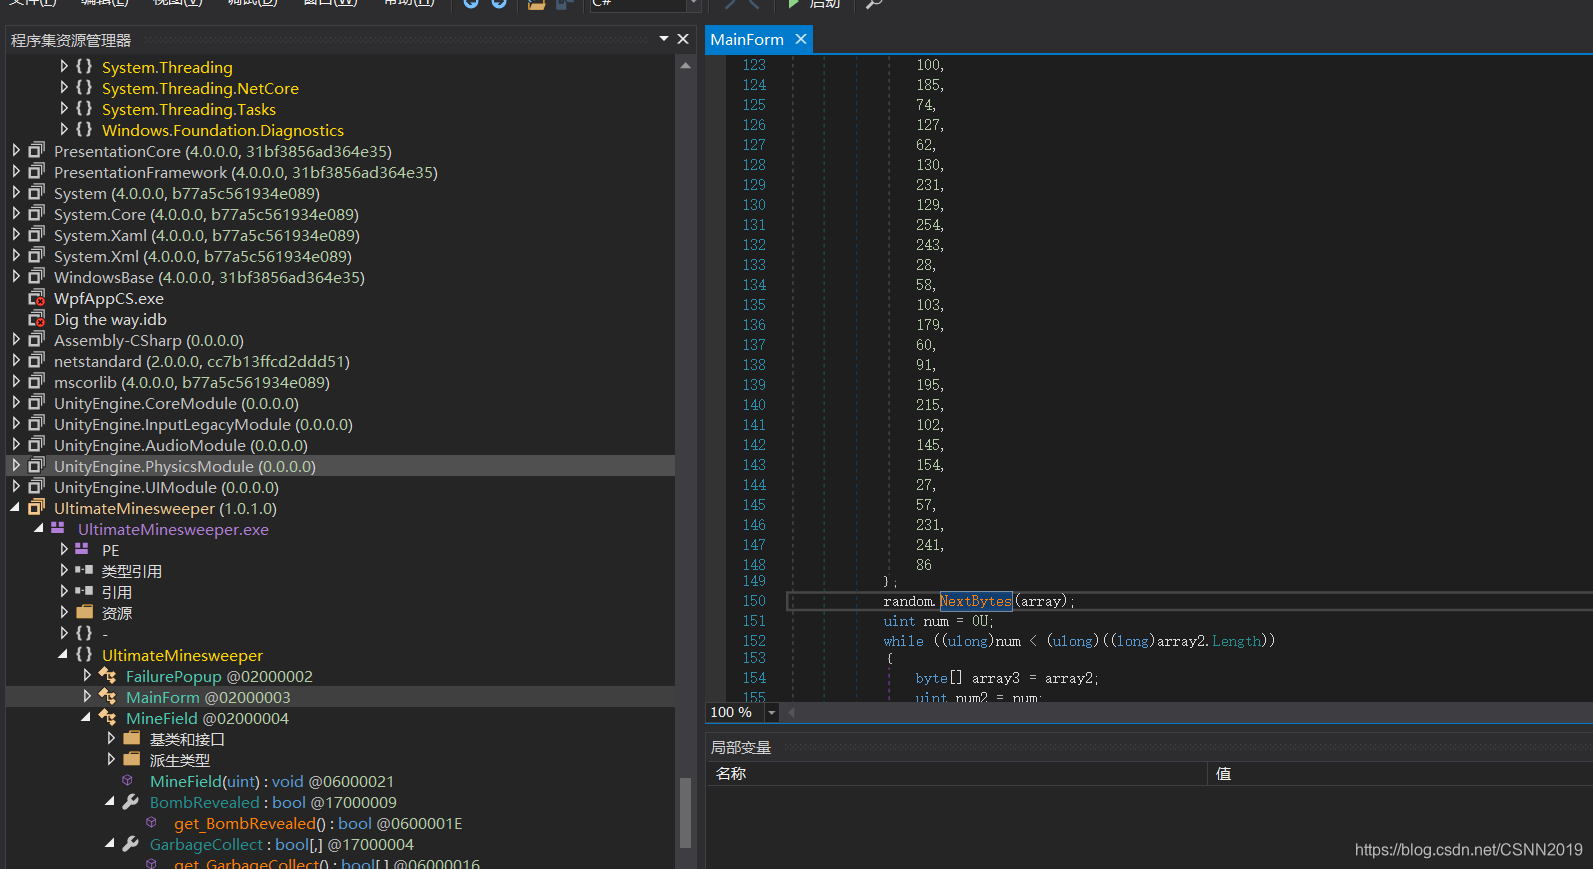Click line number 150 in the gutter

tap(754, 601)
